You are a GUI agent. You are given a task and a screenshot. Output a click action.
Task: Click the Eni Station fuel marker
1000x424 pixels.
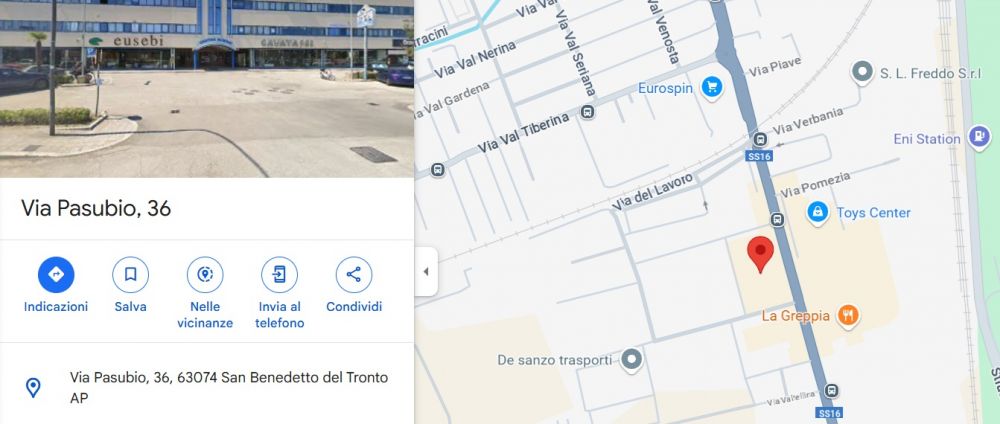pos(979,136)
